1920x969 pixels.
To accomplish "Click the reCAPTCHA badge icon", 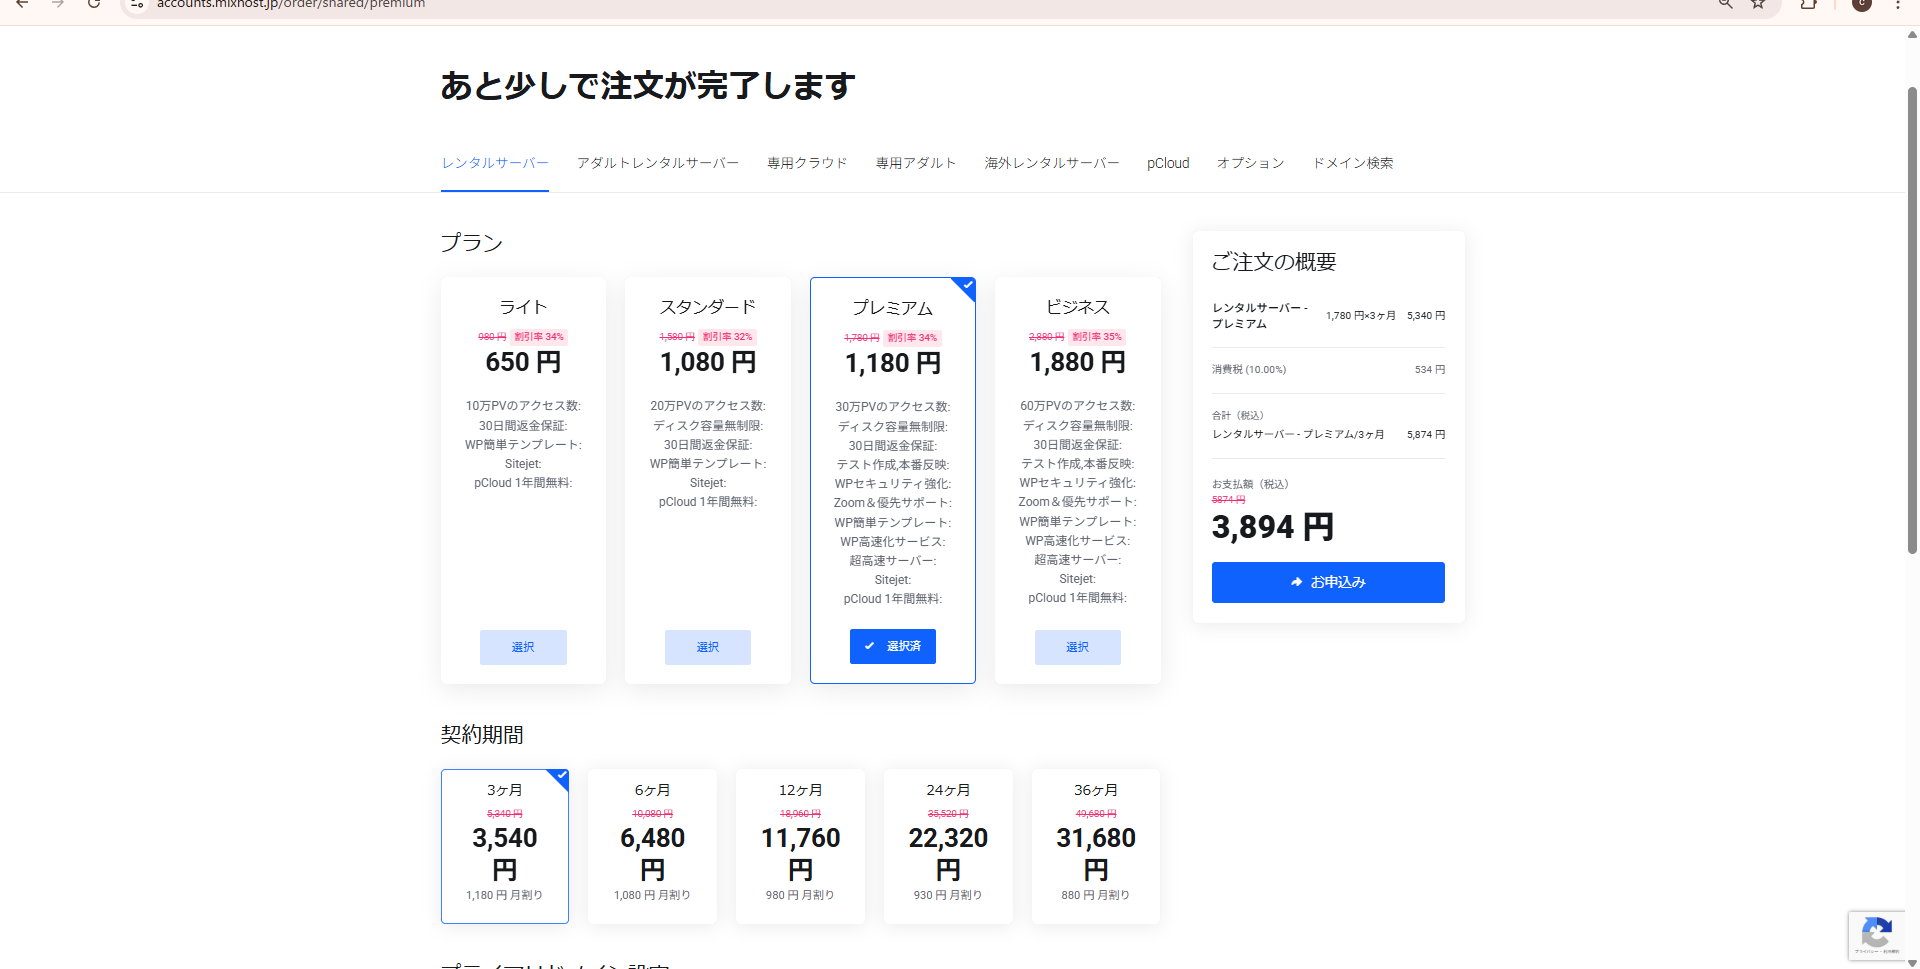I will click(x=1876, y=935).
